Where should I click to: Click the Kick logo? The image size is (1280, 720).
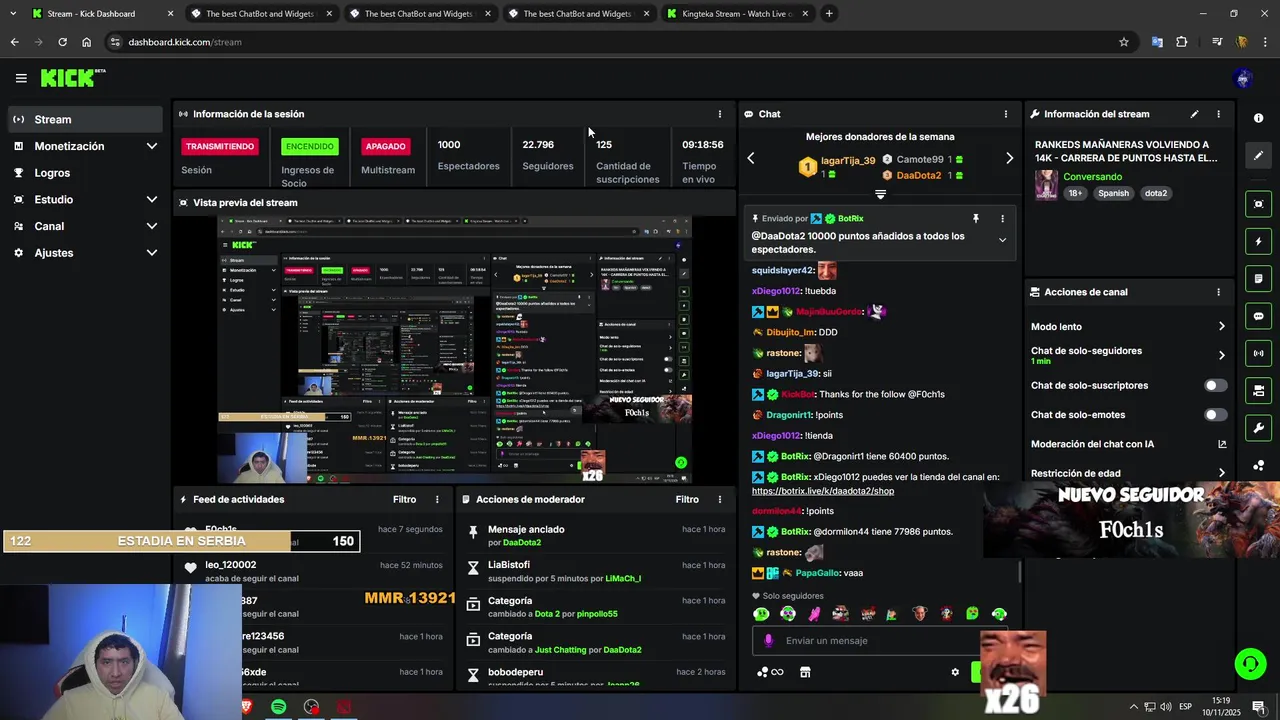click(x=73, y=78)
